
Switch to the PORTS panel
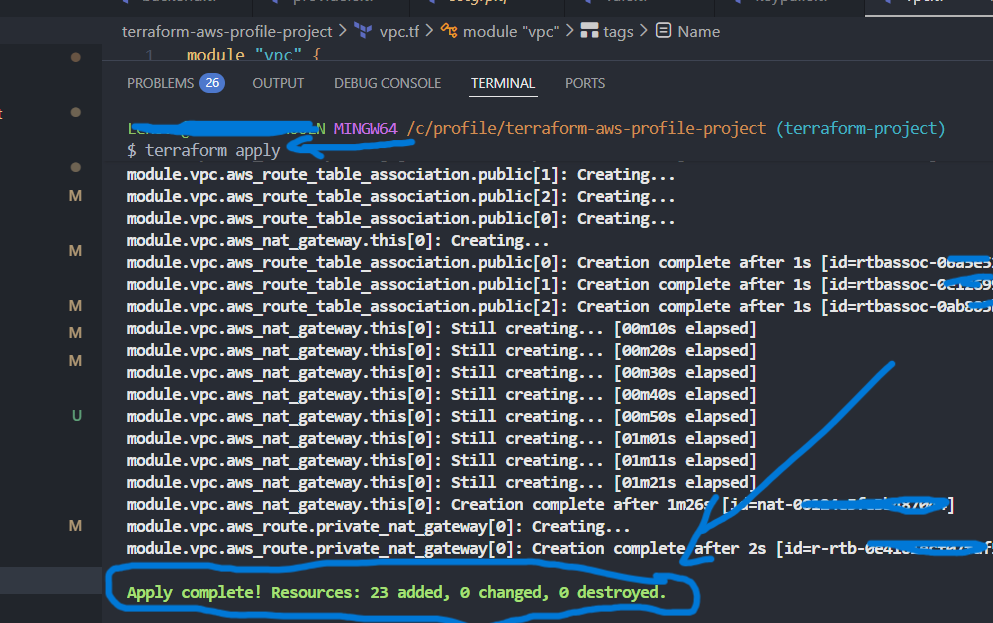tap(584, 83)
